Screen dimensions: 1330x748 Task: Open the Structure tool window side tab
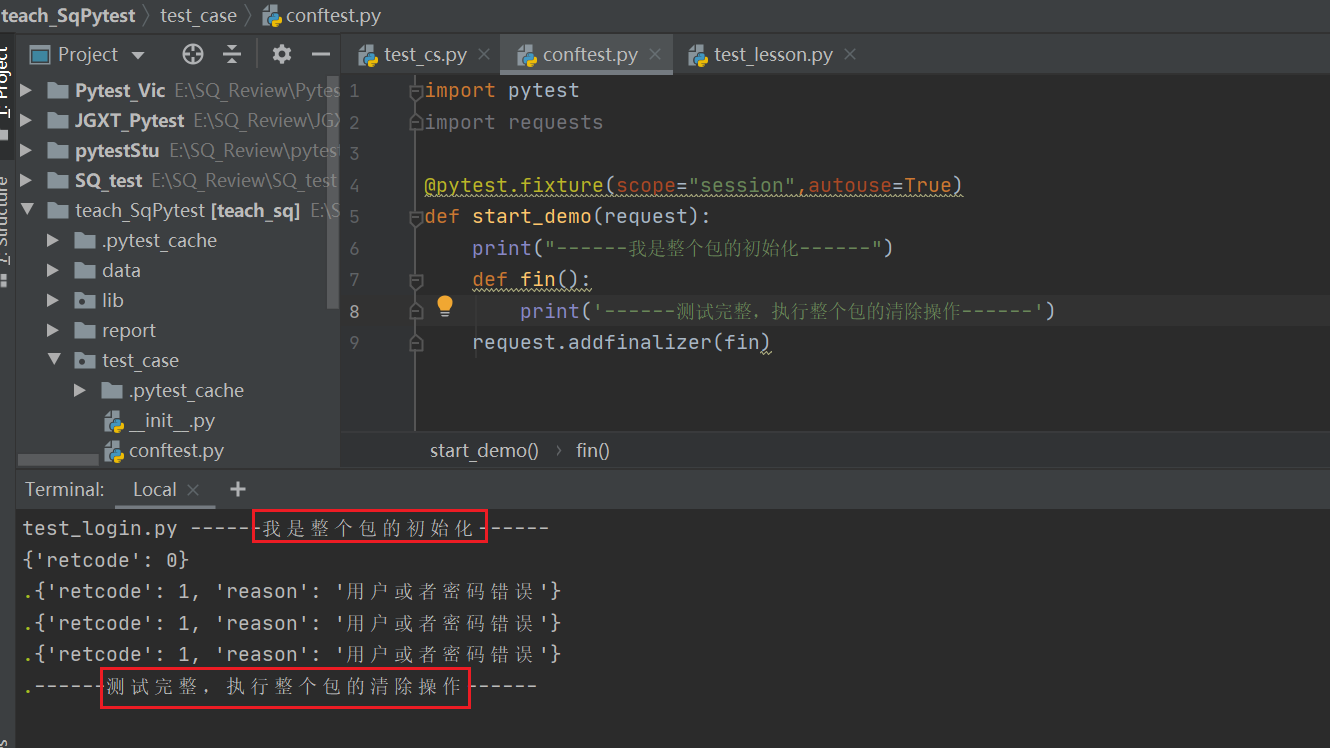point(5,232)
